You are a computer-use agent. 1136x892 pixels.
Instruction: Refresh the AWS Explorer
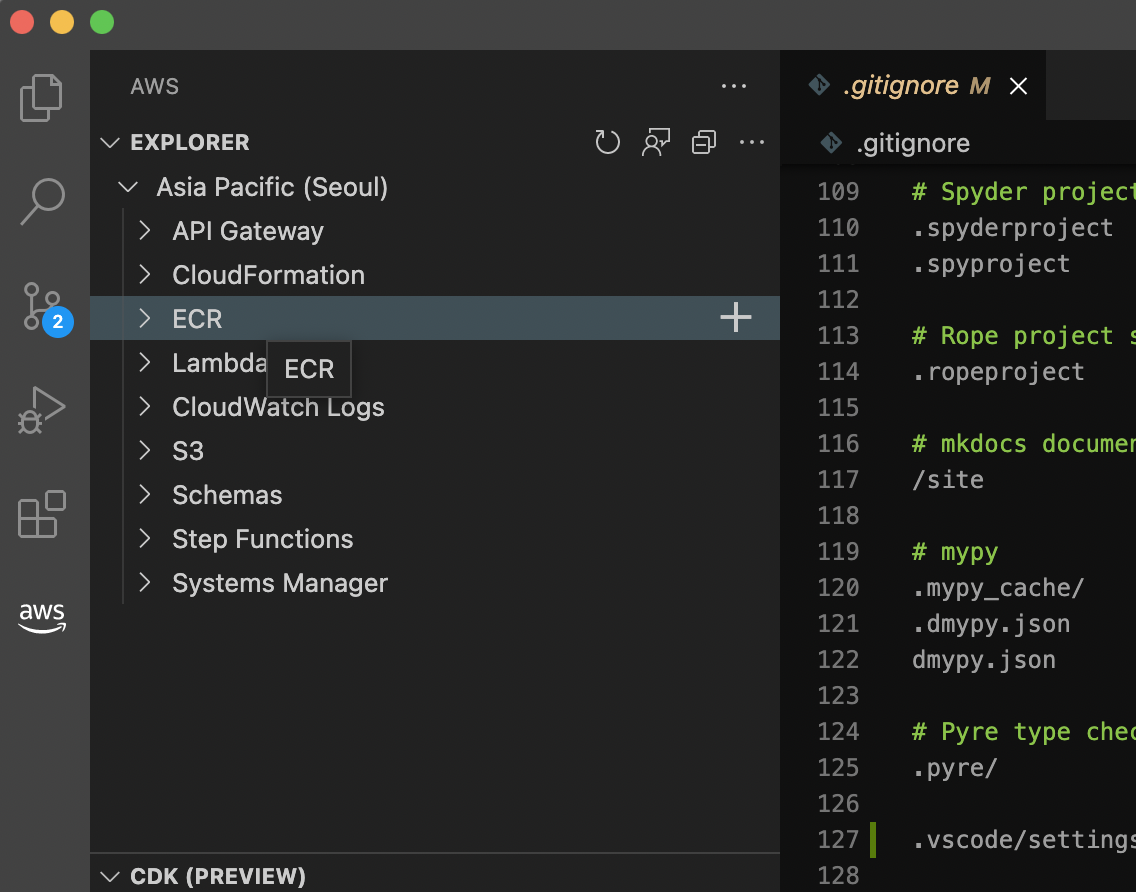click(x=607, y=142)
